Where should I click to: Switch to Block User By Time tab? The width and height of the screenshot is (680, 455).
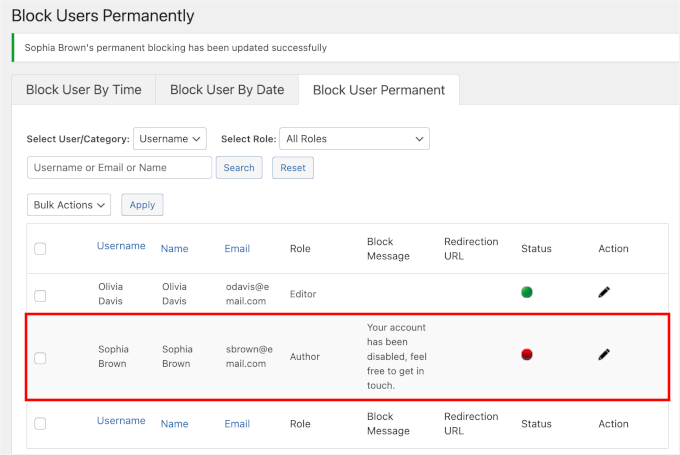tap(83, 90)
